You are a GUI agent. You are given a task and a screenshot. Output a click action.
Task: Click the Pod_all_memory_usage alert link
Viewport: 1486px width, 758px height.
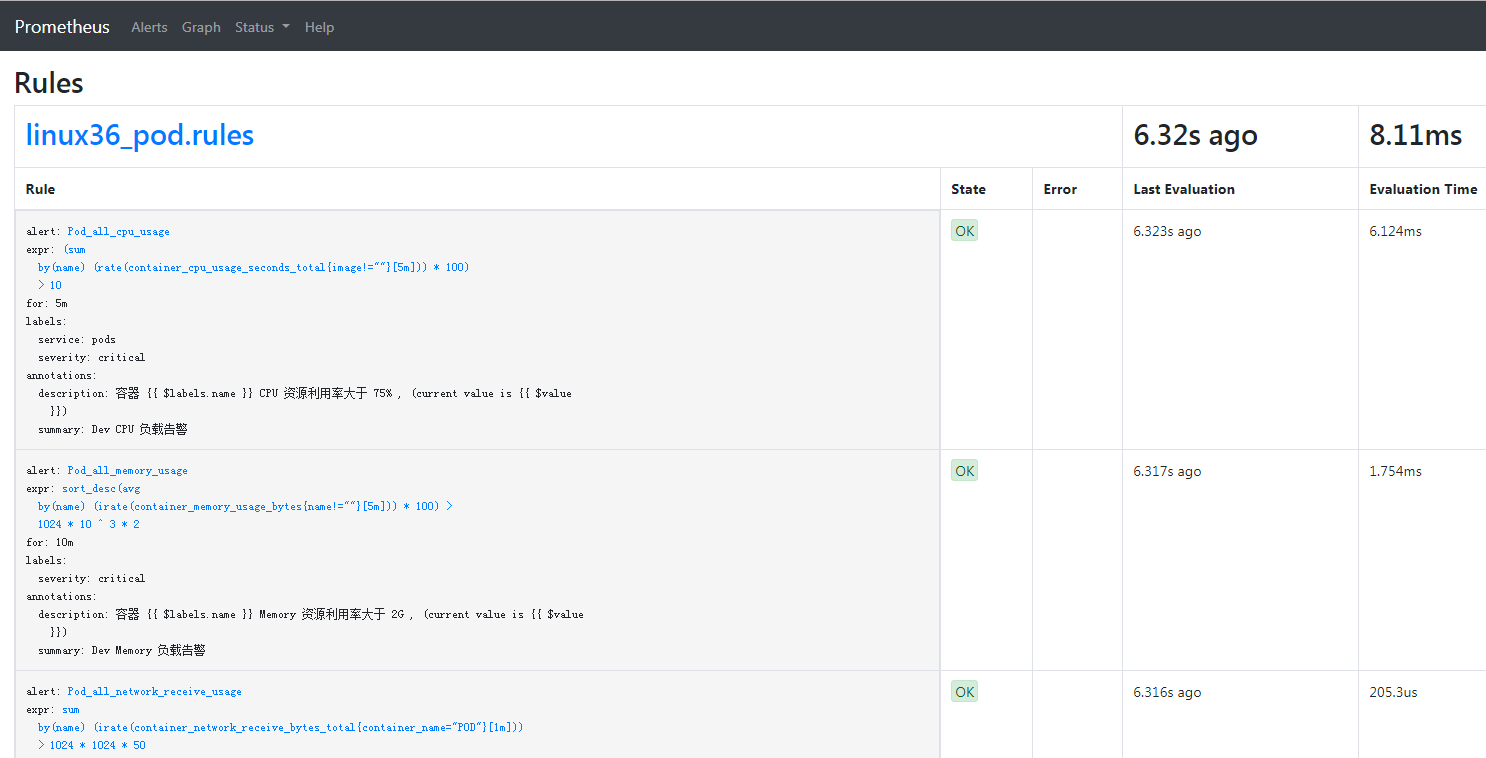[127, 470]
